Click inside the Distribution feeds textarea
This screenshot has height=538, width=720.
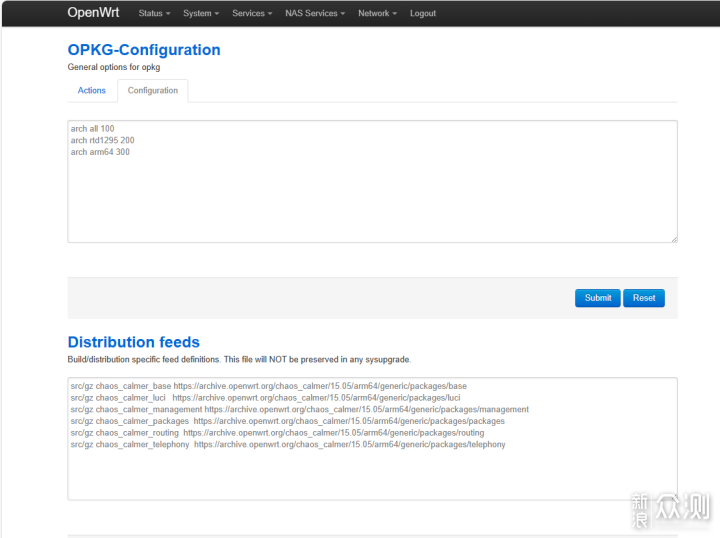[372, 438]
